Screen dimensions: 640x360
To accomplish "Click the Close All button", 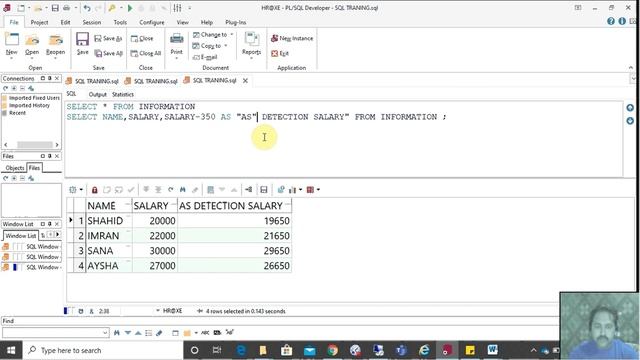I will (146, 53).
